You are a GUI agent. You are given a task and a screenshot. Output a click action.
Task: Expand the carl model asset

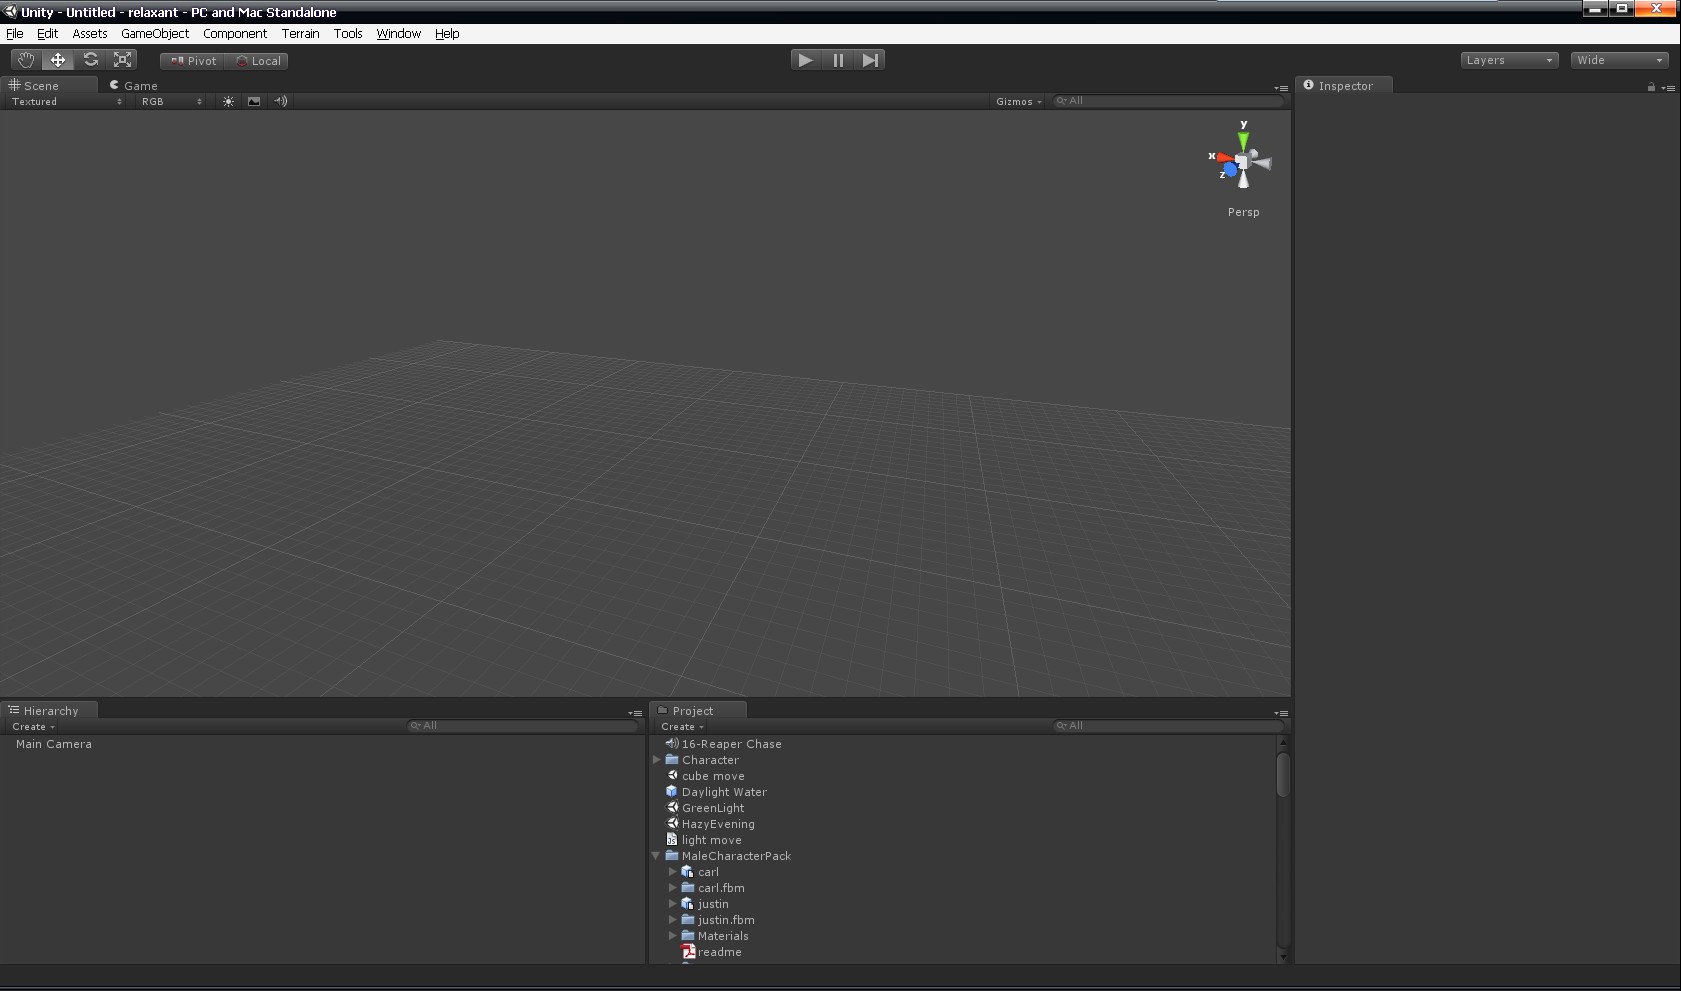pos(673,872)
